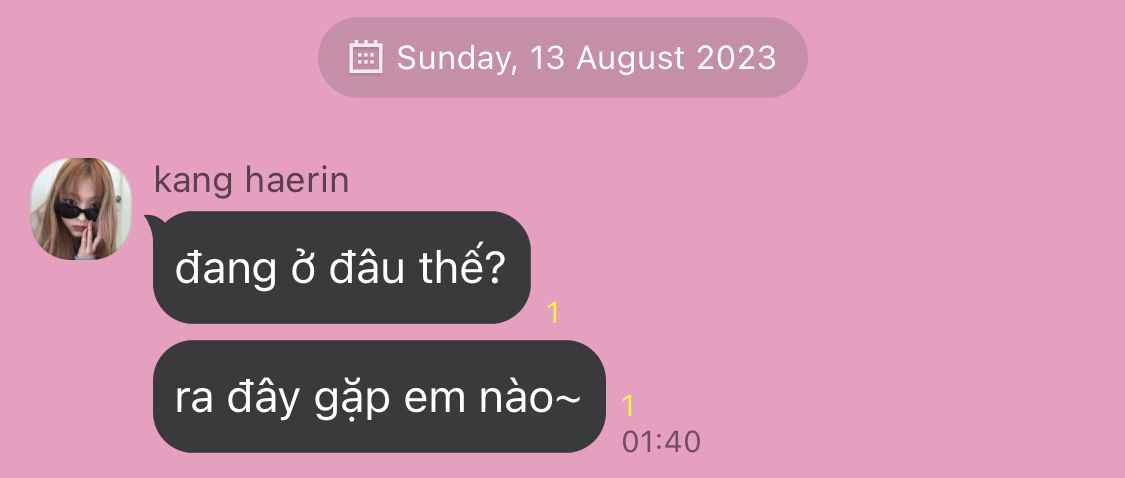Screen dimensions: 1125x478
Task: Click yellow unread count beside first message
Action: (x=552, y=313)
